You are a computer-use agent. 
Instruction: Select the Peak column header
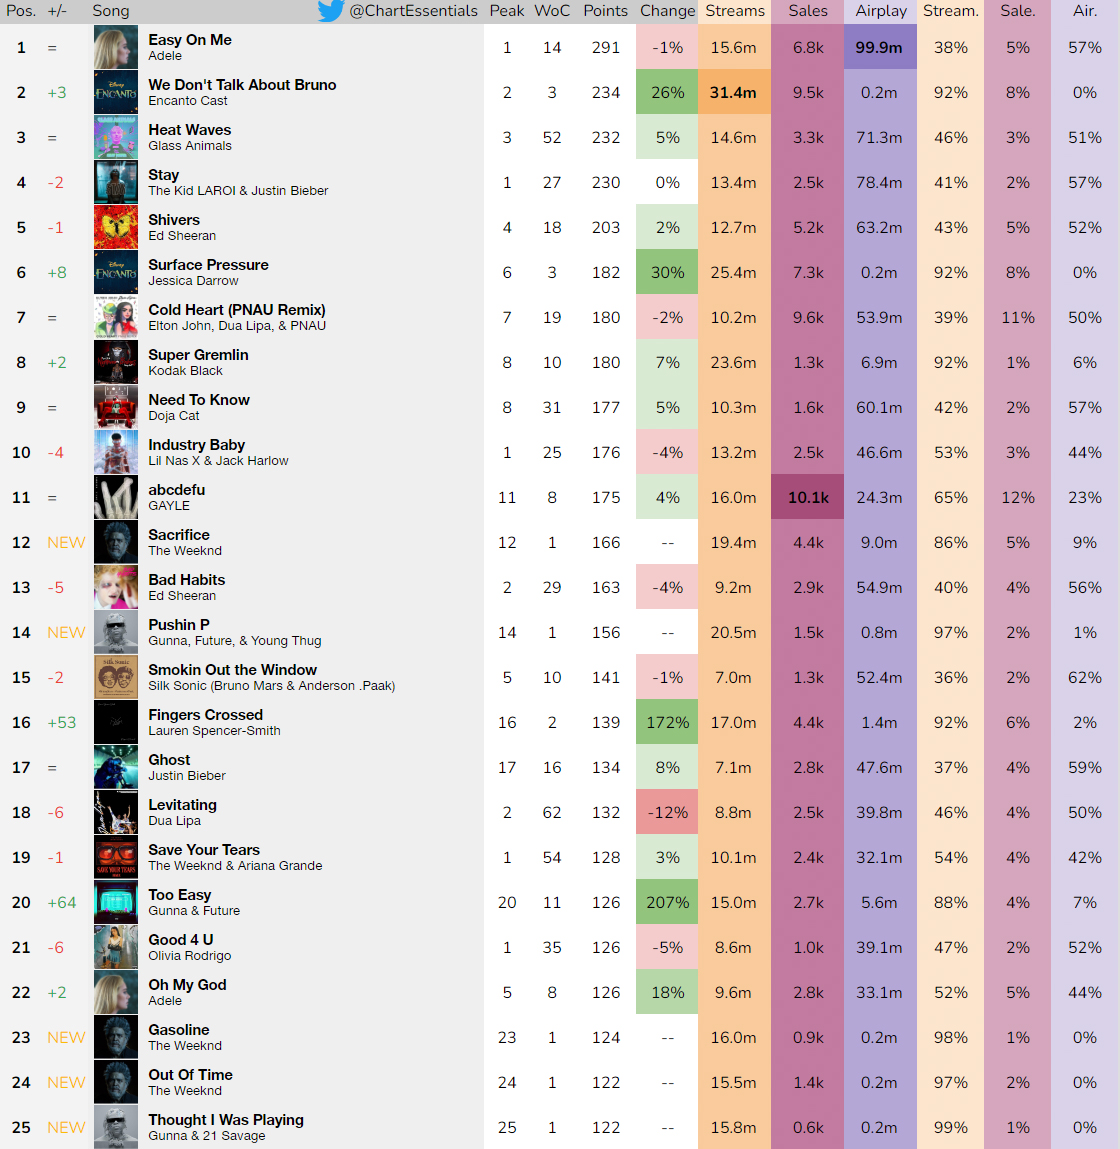pos(507,11)
